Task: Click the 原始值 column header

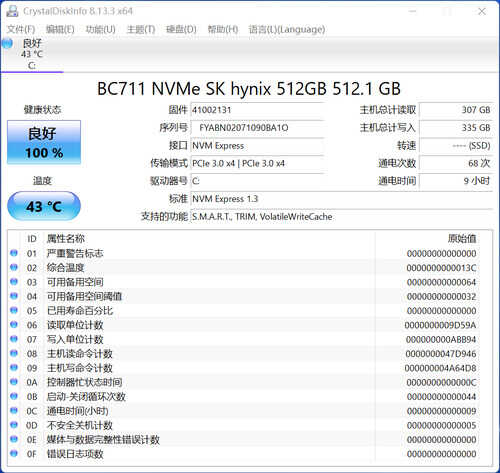Action: [462, 239]
